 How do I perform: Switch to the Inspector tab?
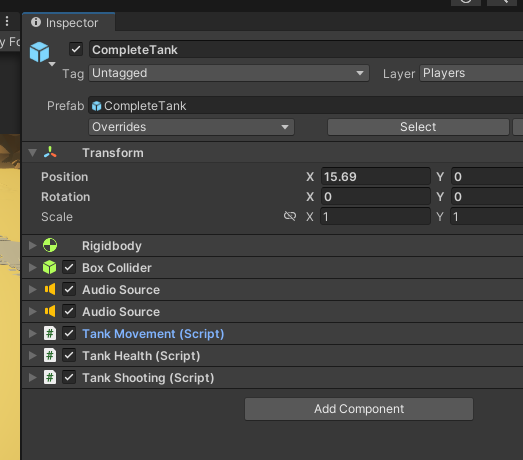point(69,22)
